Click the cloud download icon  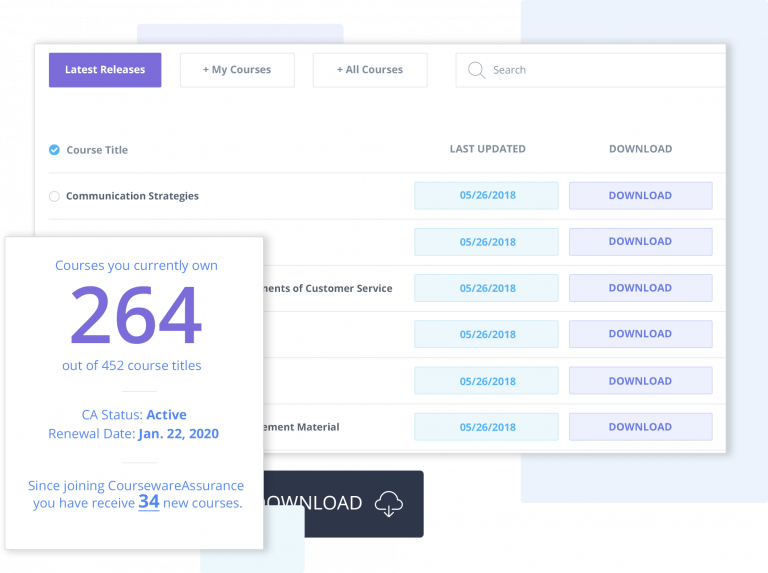point(388,504)
